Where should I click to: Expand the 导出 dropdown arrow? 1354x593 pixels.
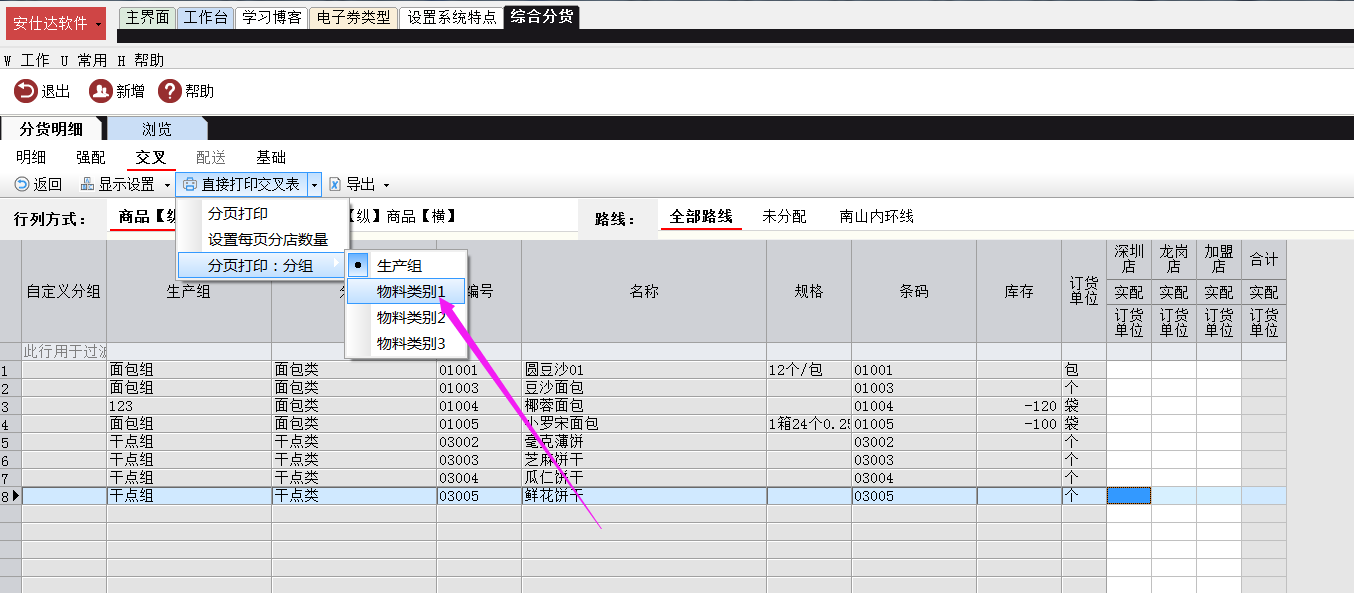[386, 185]
